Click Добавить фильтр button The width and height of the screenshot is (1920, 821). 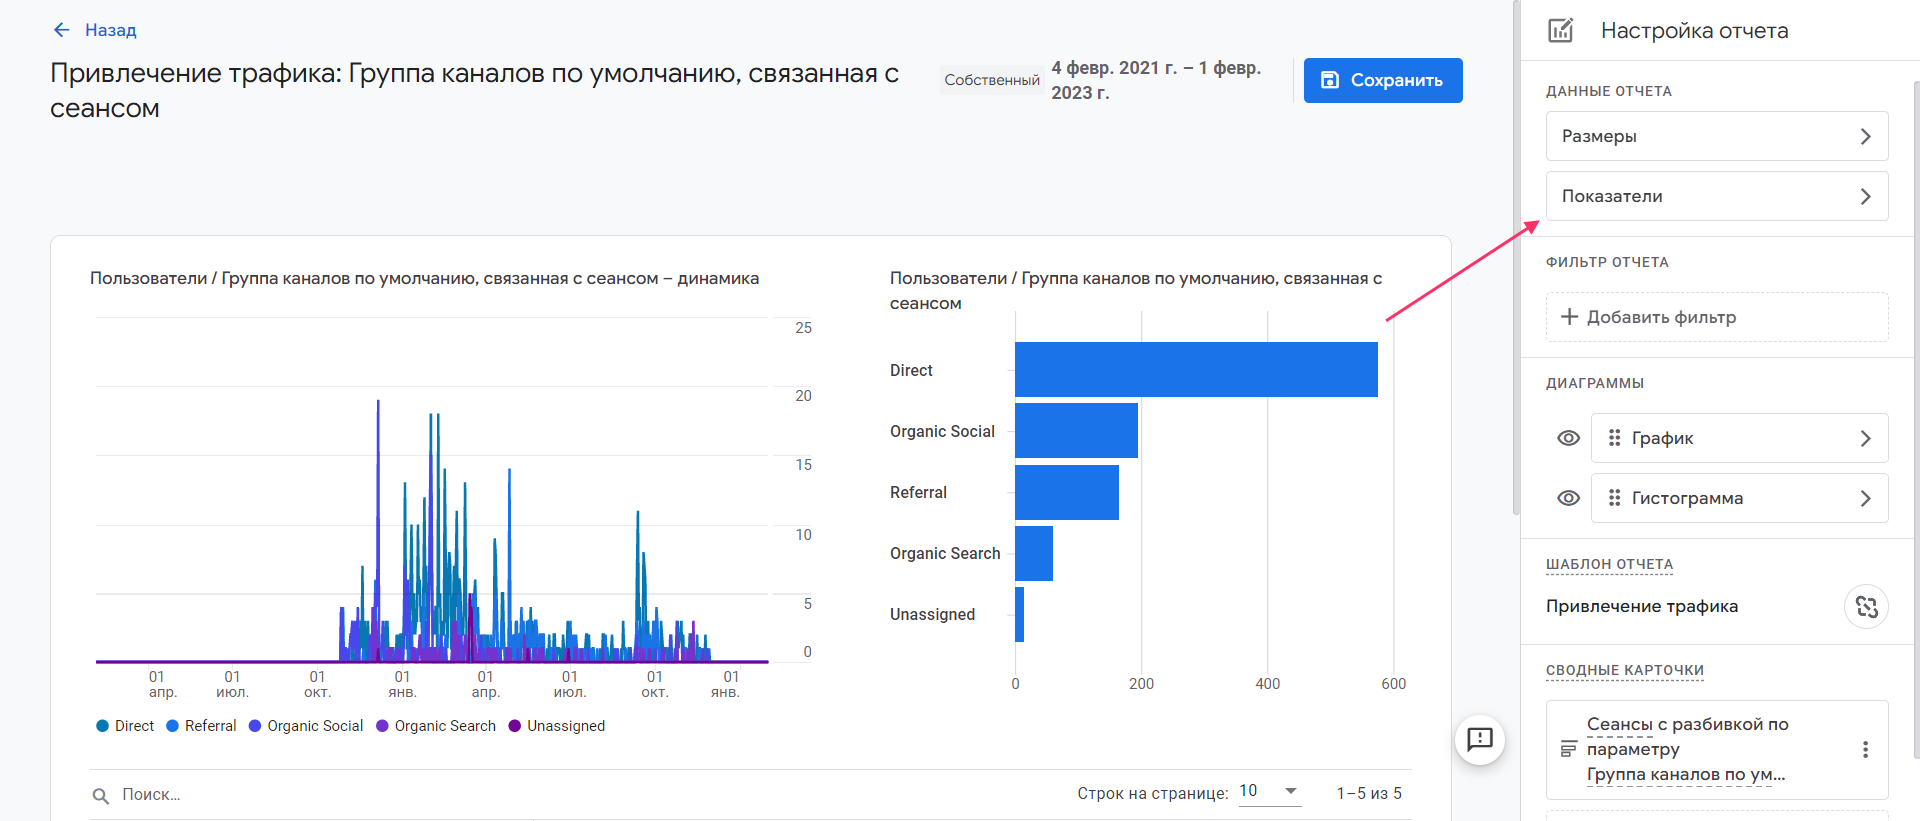click(1716, 317)
